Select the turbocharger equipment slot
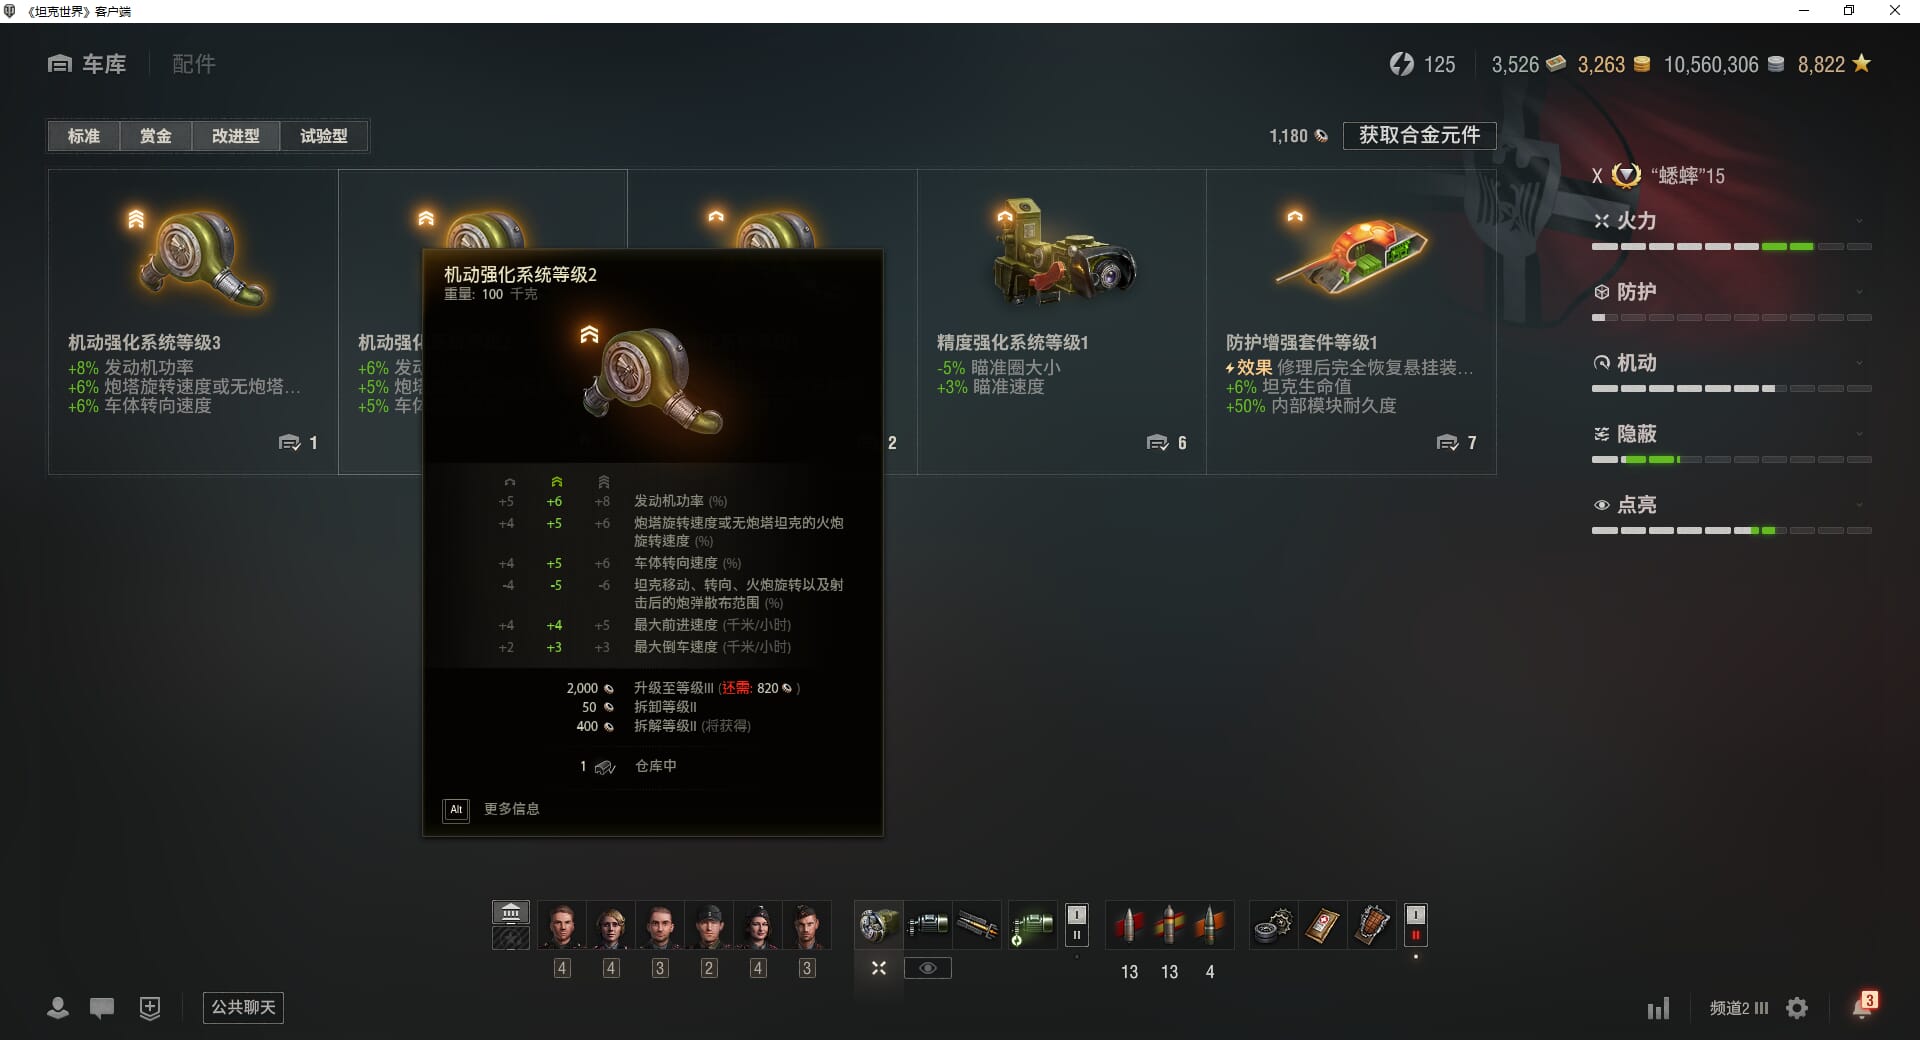The width and height of the screenshot is (1920, 1040). (x=878, y=925)
